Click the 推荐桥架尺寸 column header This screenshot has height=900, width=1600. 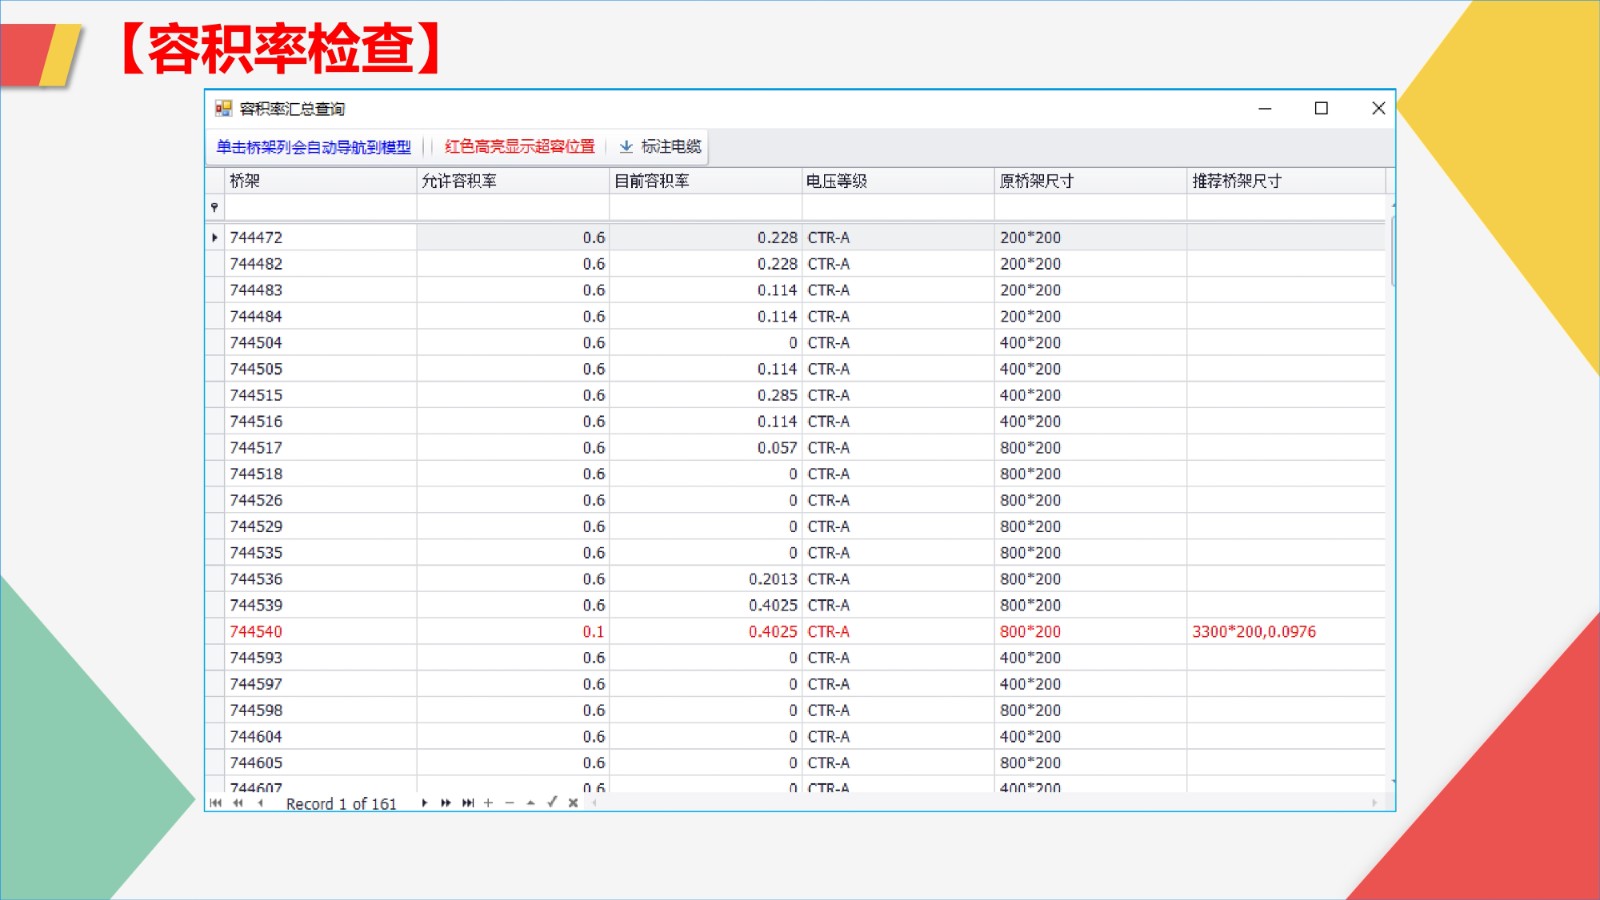pyautogui.click(x=1285, y=181)
